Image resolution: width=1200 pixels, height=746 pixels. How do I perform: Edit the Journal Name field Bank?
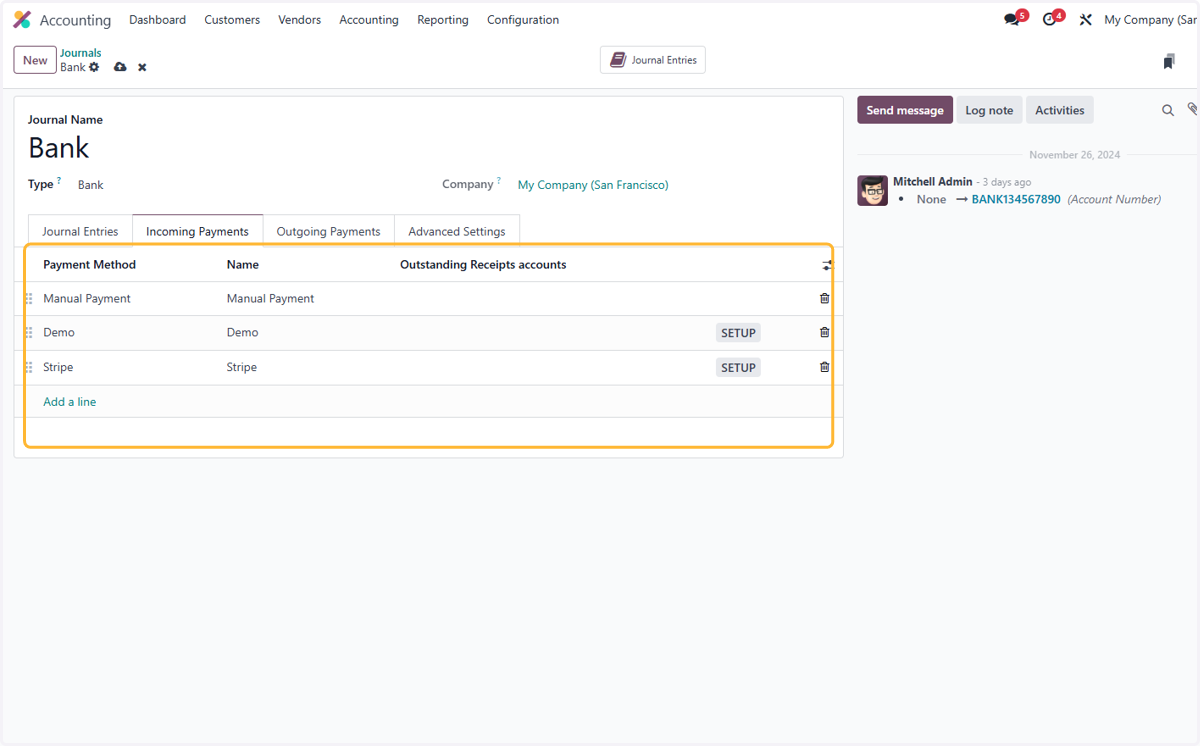59,148
